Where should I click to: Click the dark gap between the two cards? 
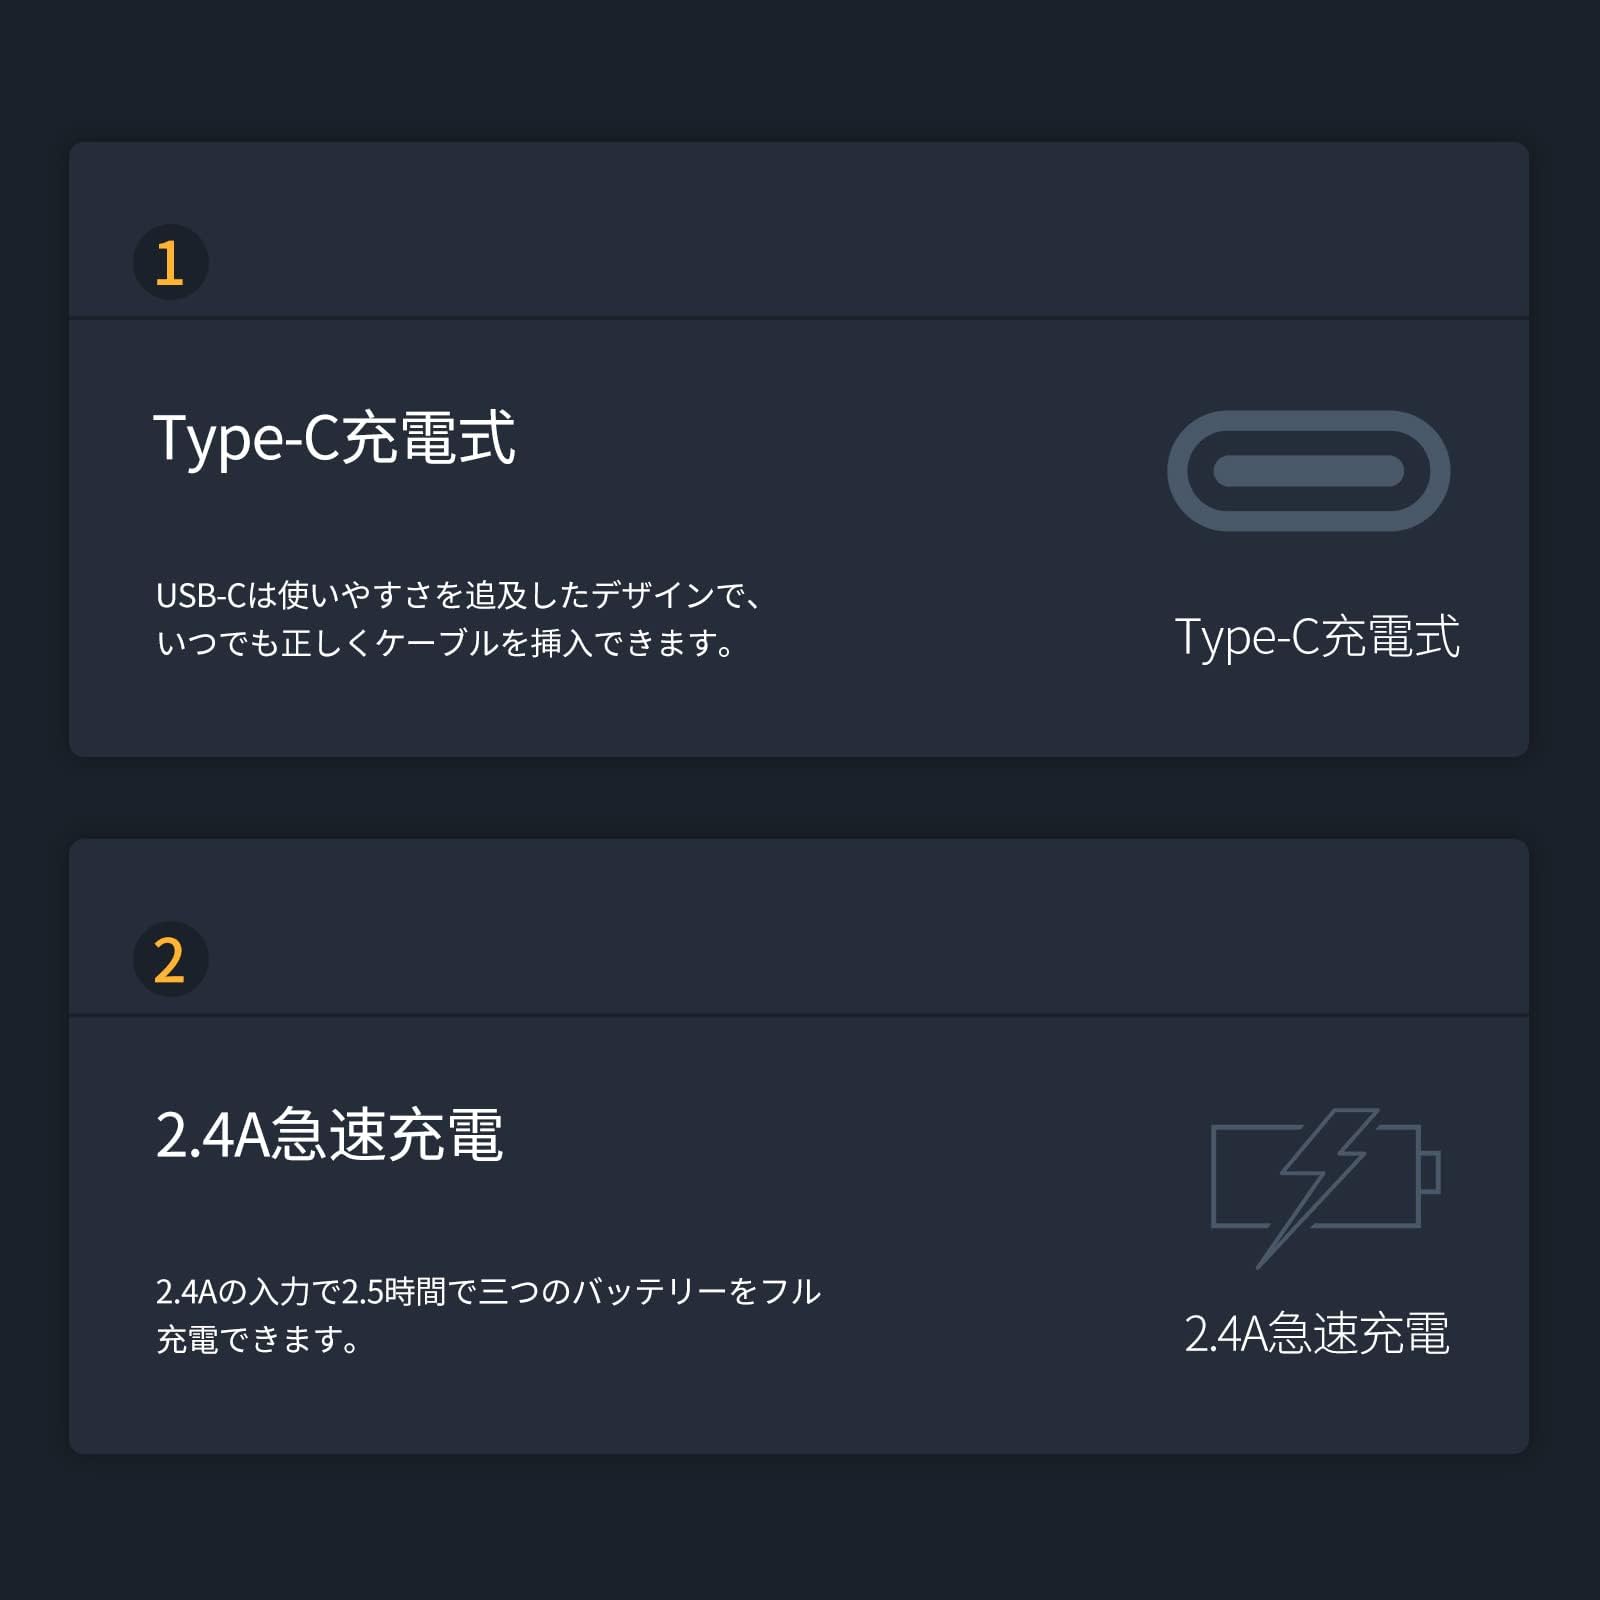(x=798, y=798)
